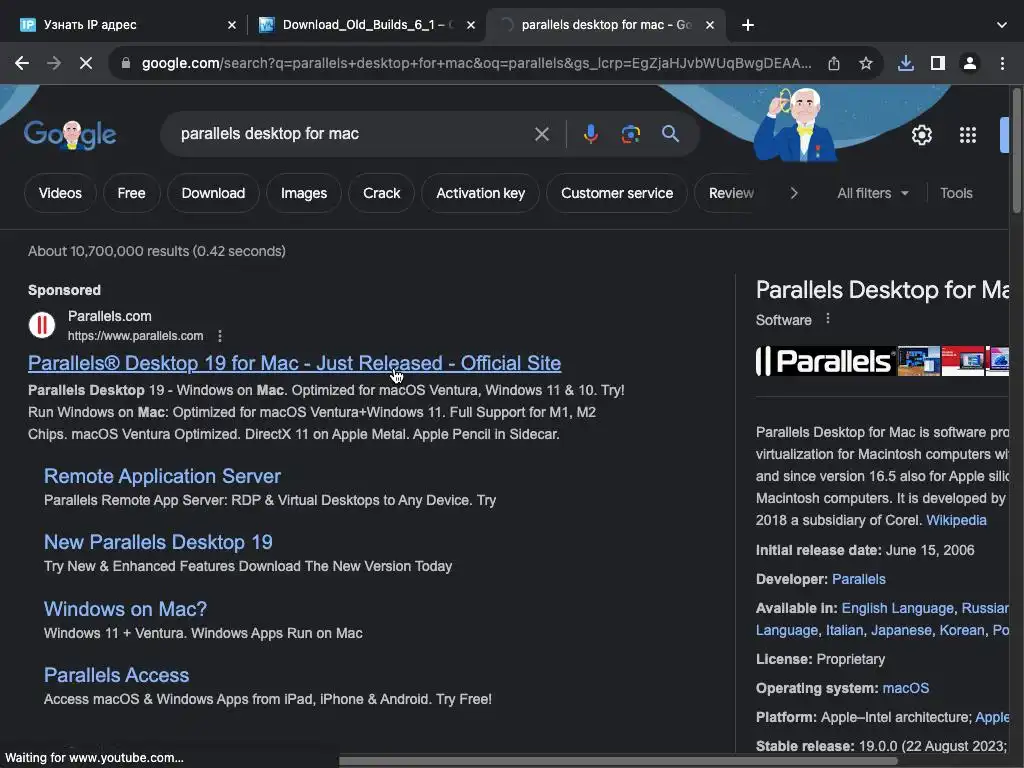Open the macOS operating system link

pos(905,688)
